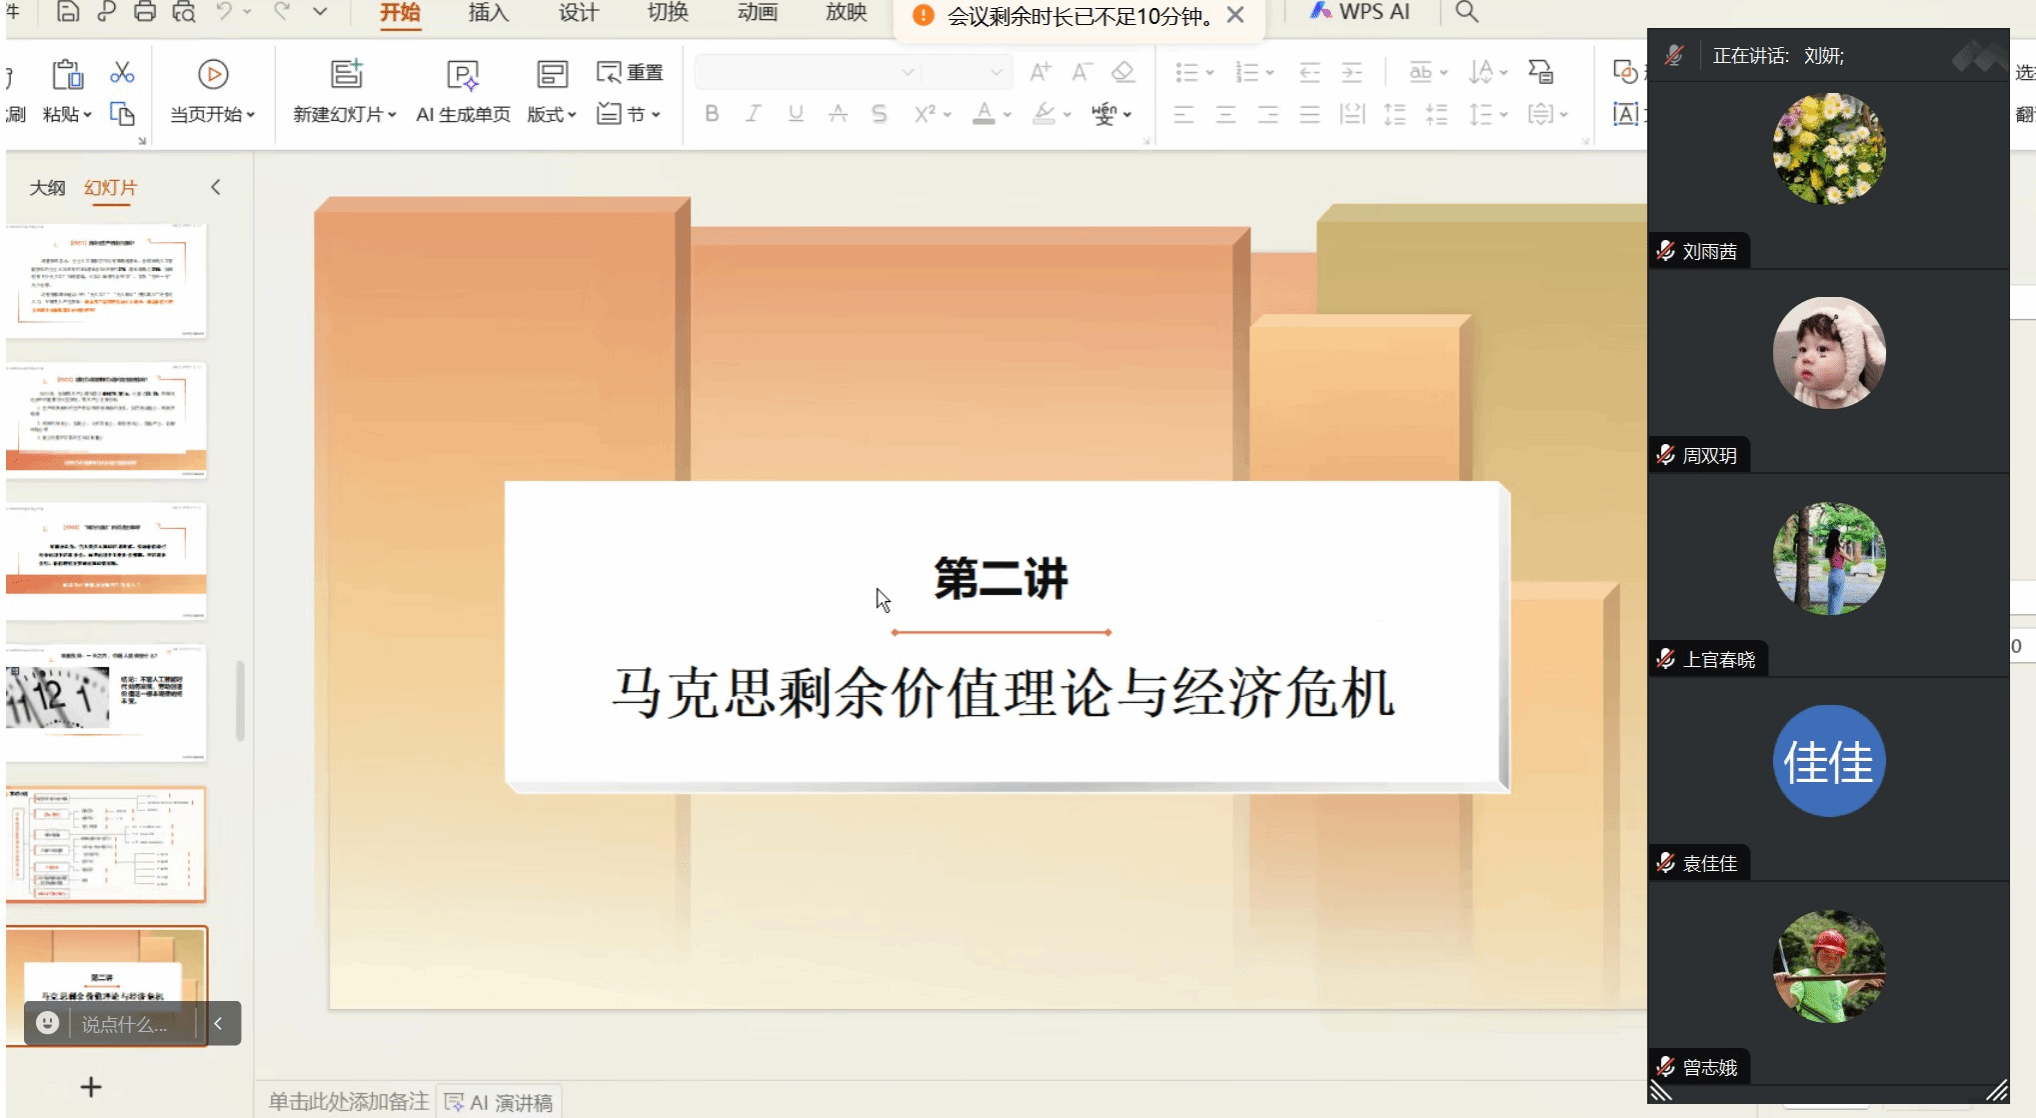Toggle bold formatting
The height and width of the screenshot is (1118, 2036).
711,114
